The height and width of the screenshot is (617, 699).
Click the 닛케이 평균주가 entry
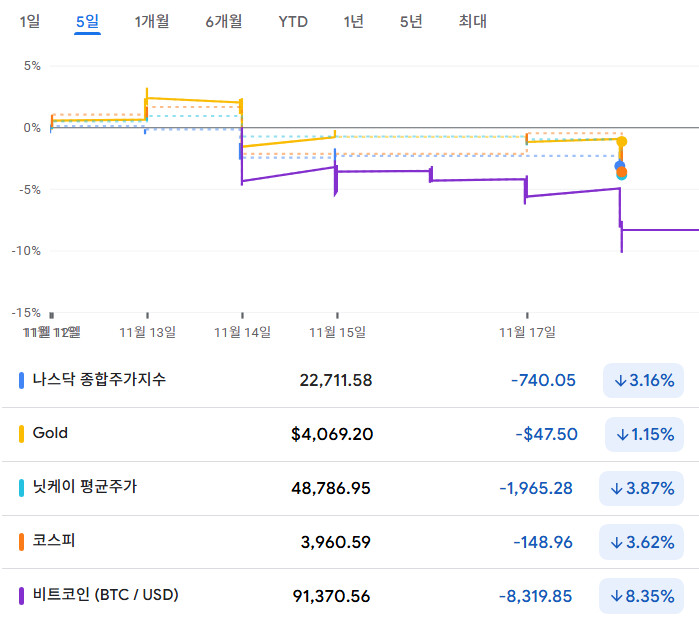85,488
